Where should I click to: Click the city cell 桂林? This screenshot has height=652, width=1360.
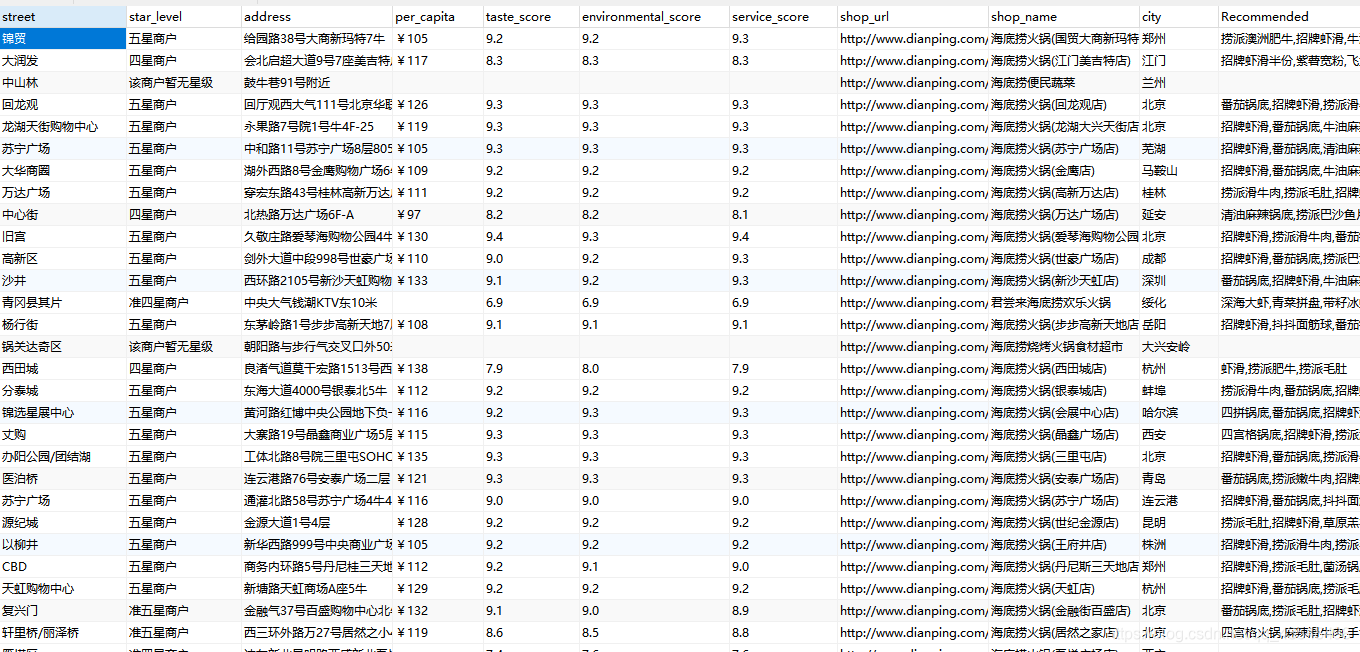pos(1179,192)
